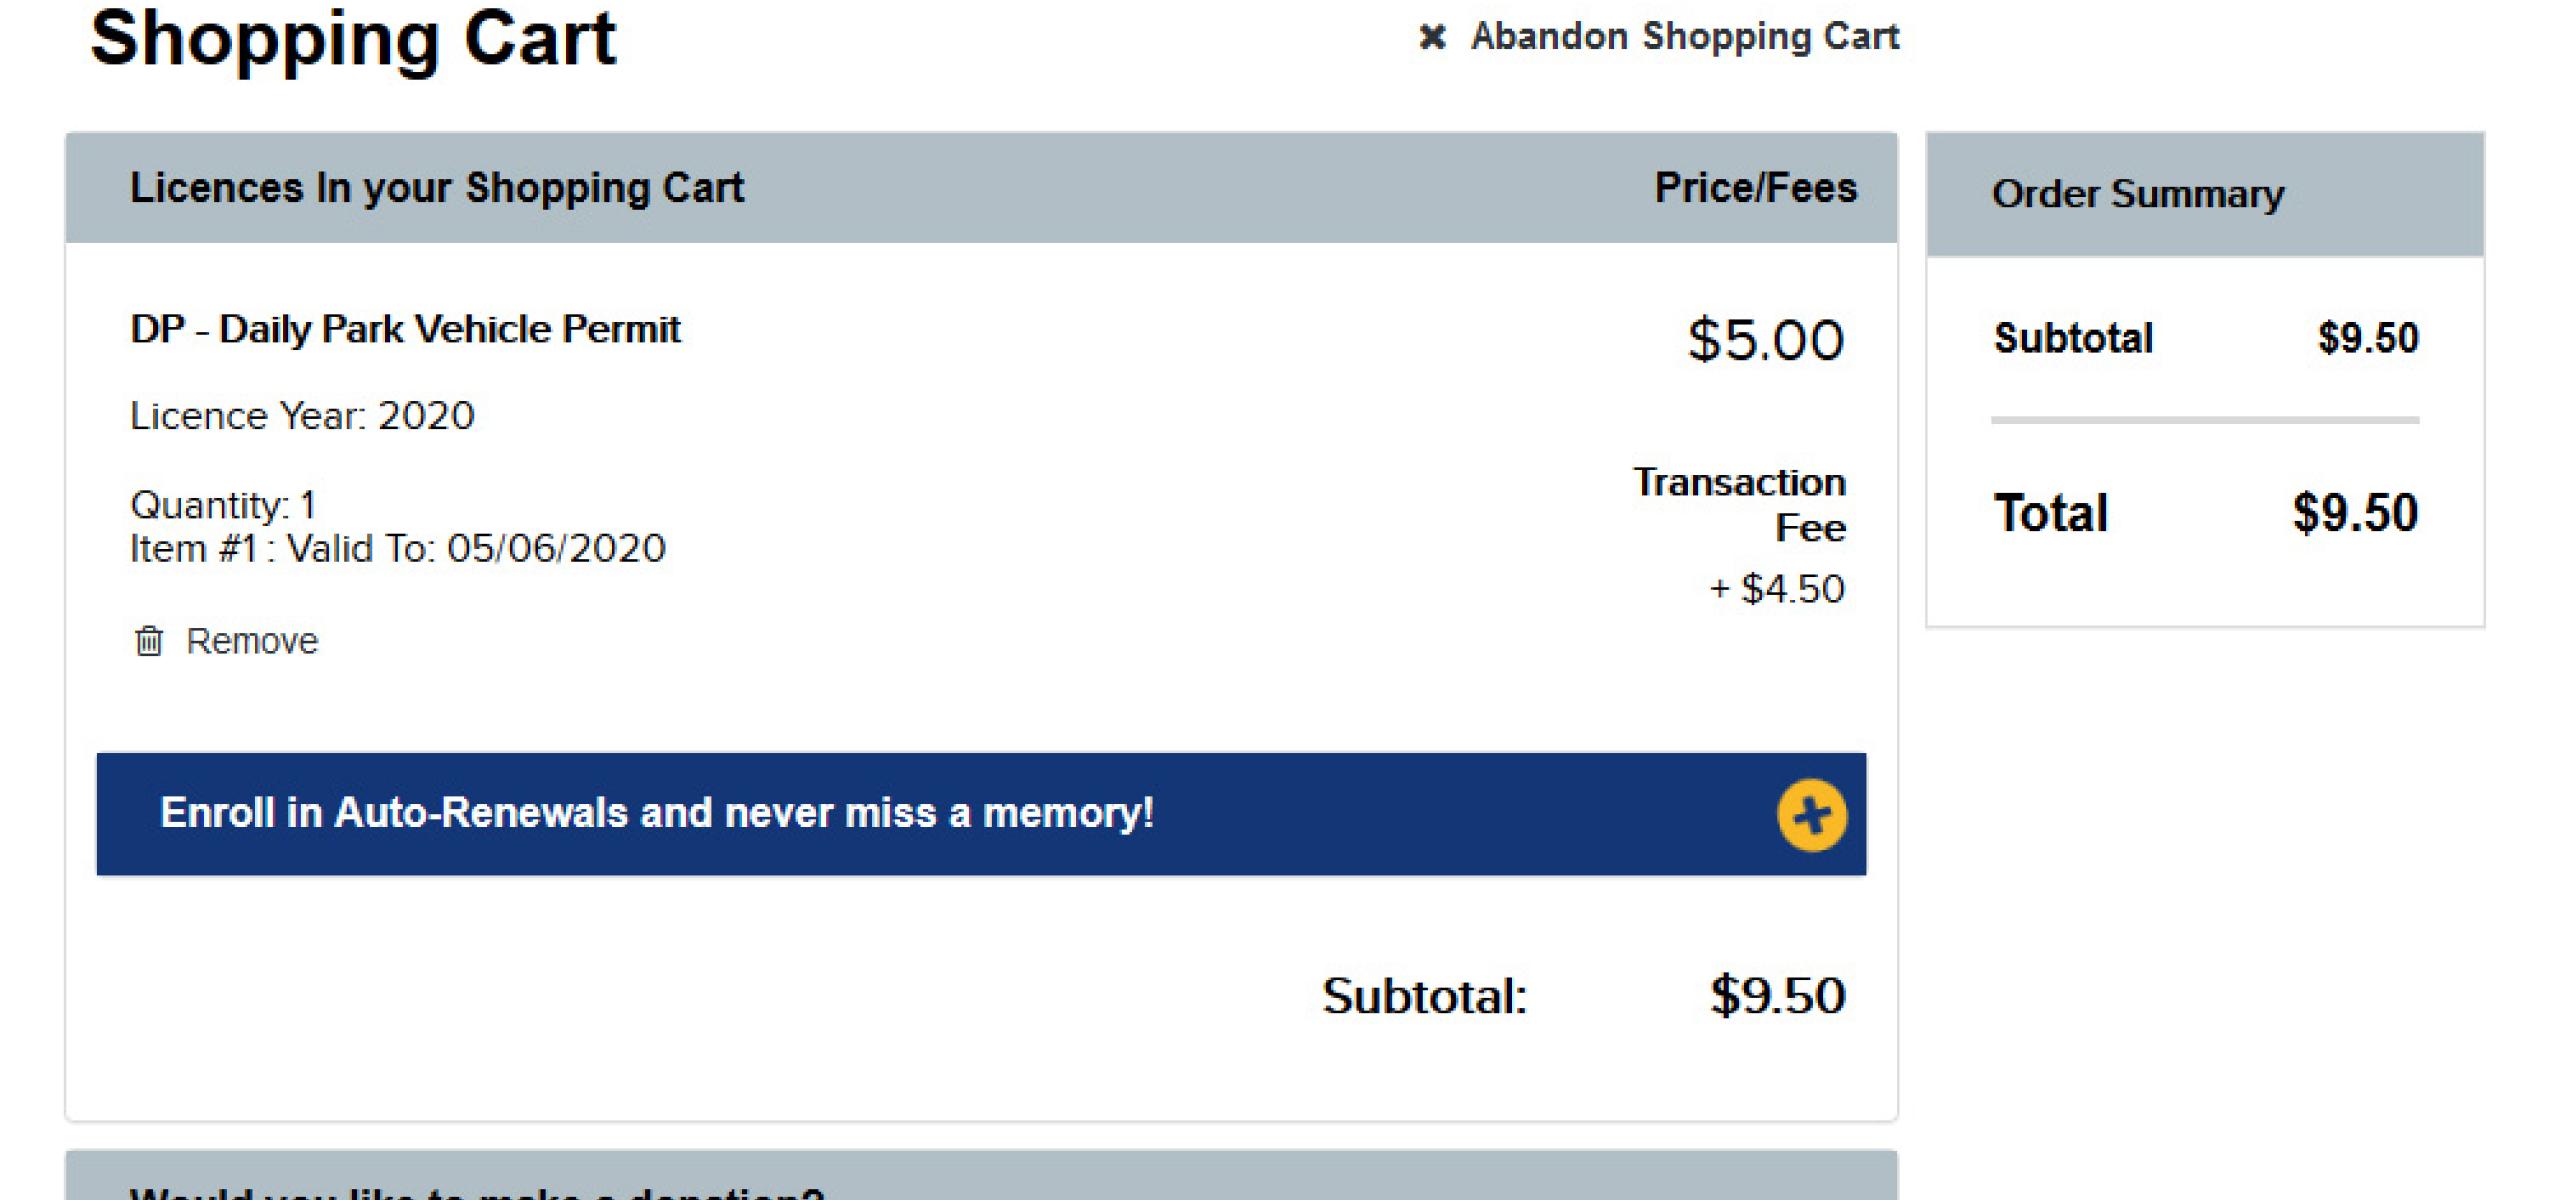The height and width of the screenshot is (1200, 2560).
Task: Click the X icon beside Abandon Shopping Cart
Action: [1432, 38]
